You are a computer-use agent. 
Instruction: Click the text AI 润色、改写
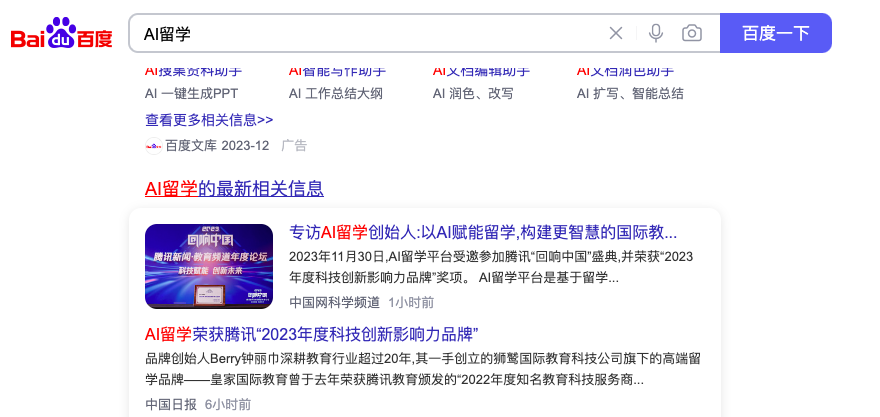(x=473, y=93)
